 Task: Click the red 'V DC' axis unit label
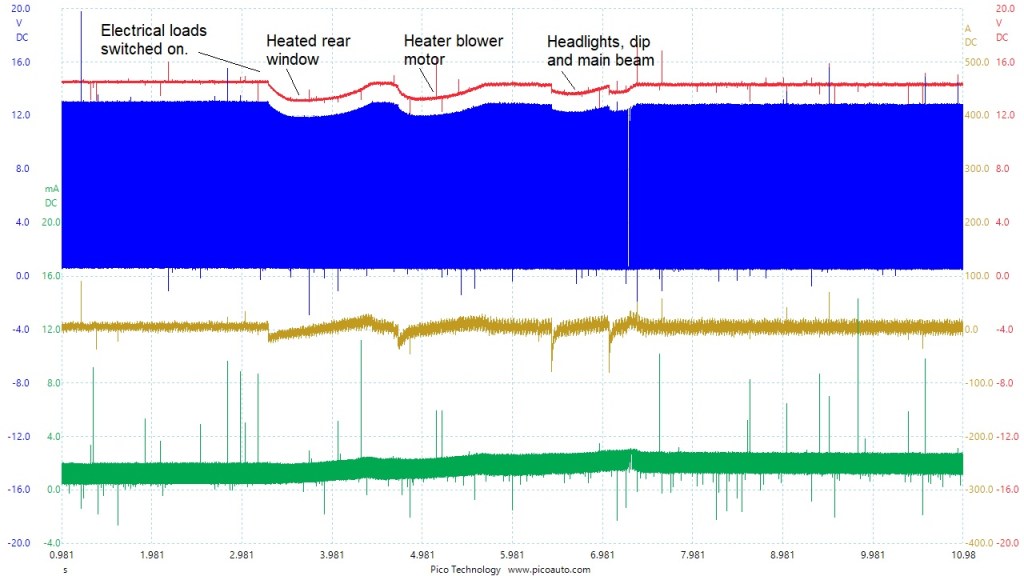tap(1001, 30)
